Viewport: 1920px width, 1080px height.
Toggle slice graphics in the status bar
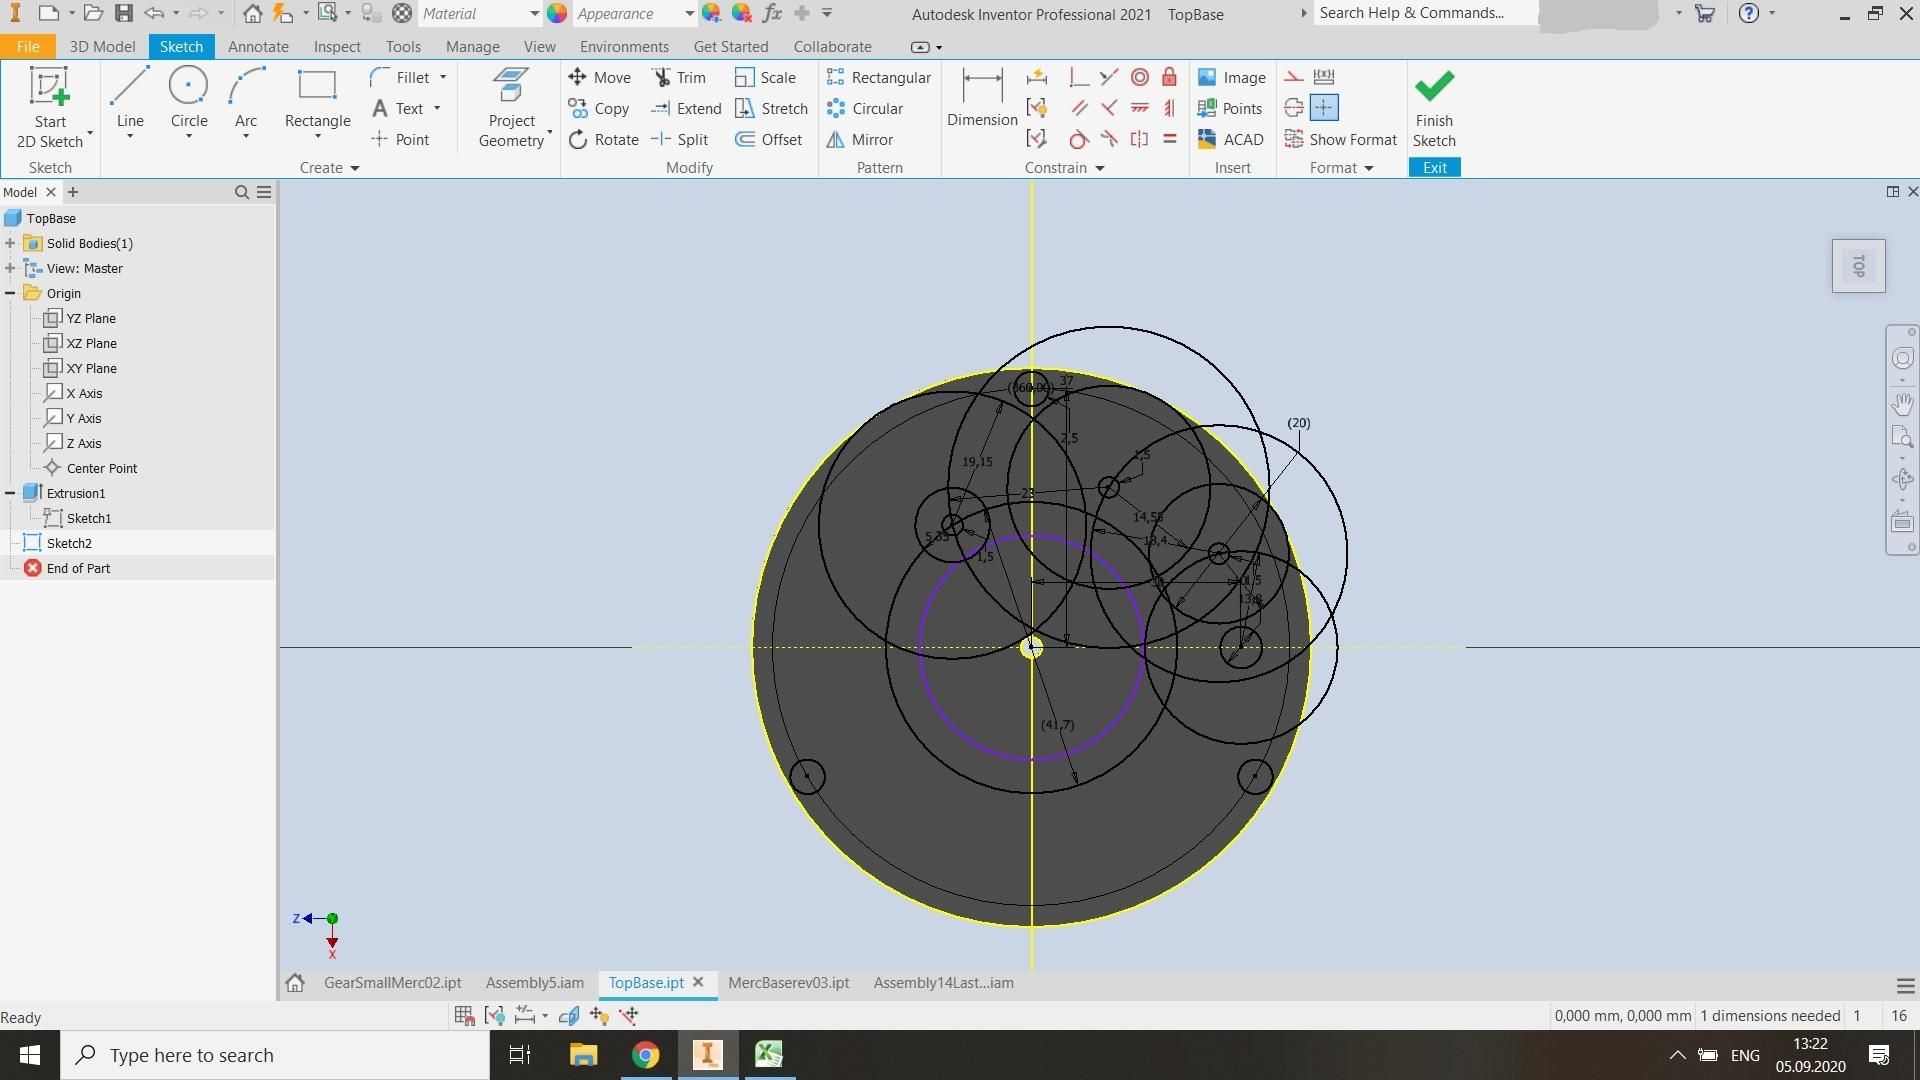tap(568, 1015)
